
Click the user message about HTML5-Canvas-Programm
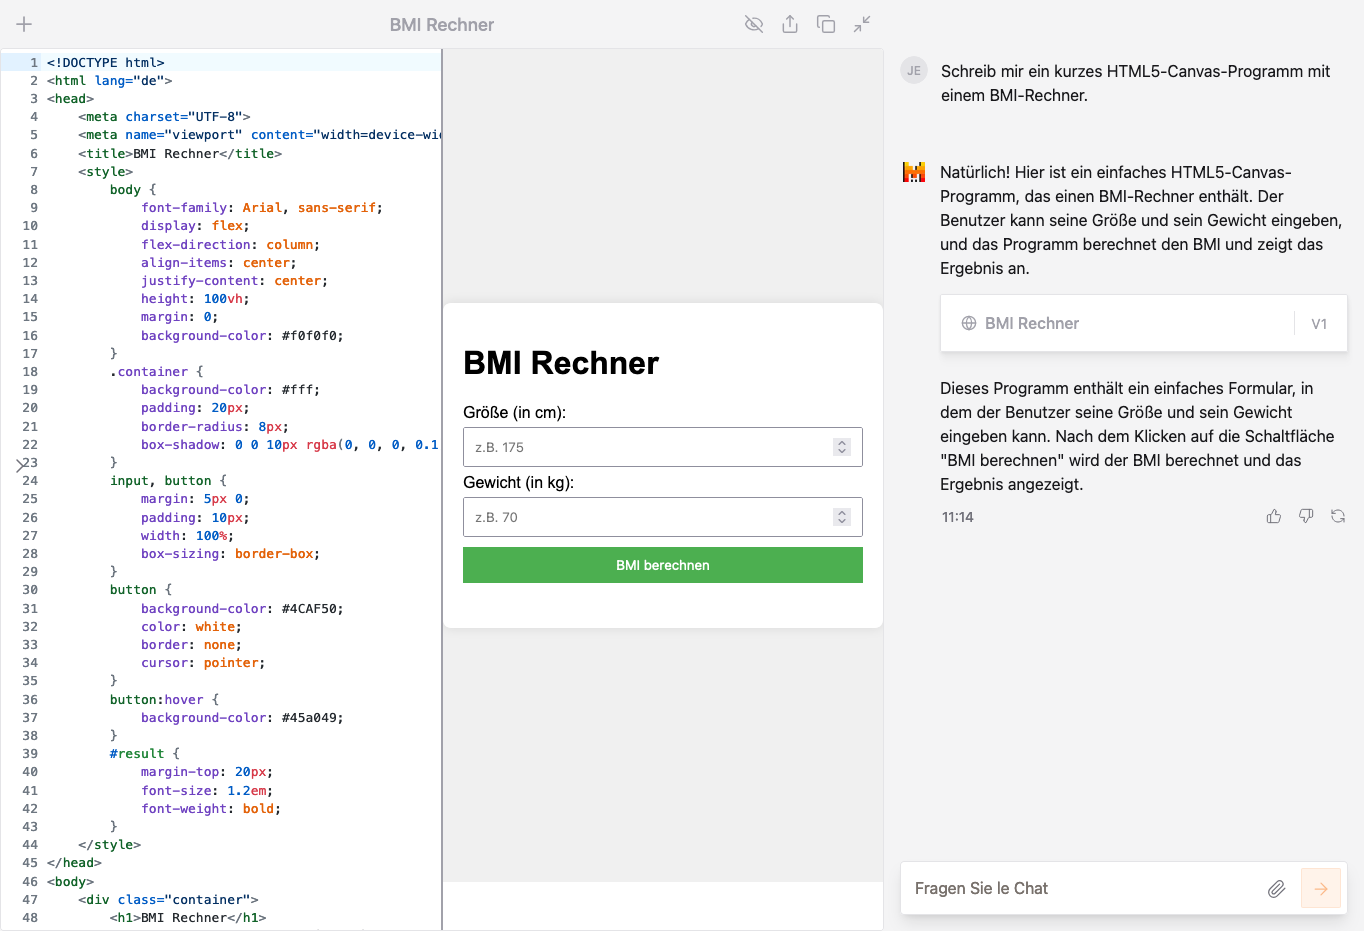tap(1135, 83)
